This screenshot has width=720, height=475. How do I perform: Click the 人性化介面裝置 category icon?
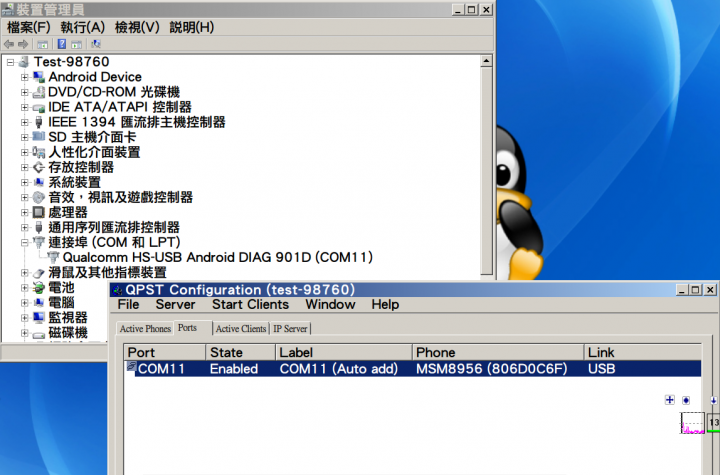(x=39, y=152)
